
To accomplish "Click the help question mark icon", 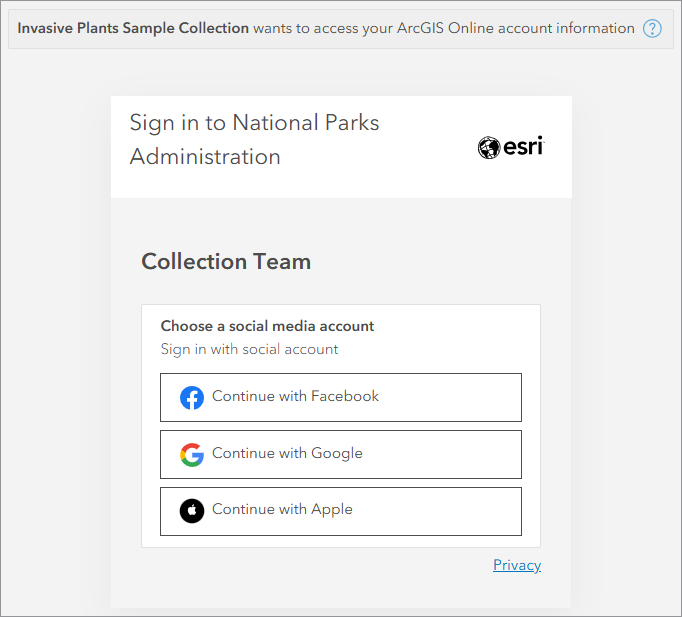I will [653, 28].
